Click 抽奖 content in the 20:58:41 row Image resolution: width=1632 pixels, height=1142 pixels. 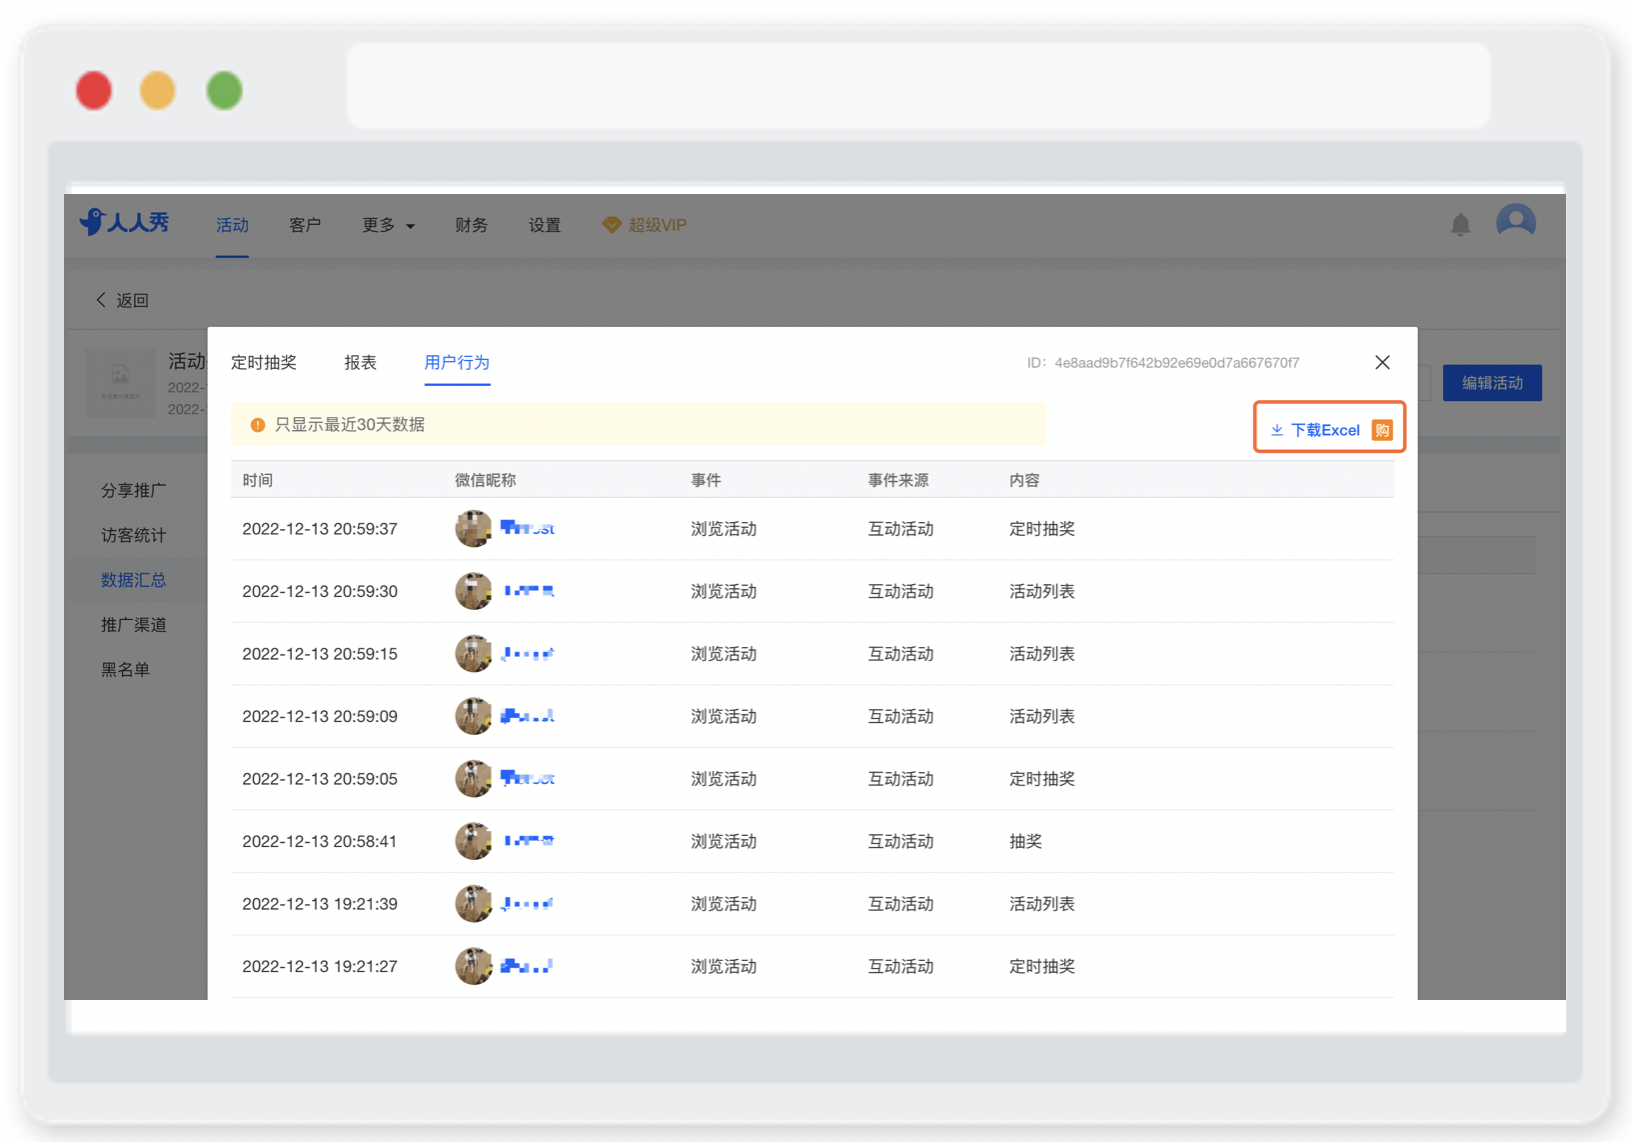pyautogui.click(x=1025, y=842)
